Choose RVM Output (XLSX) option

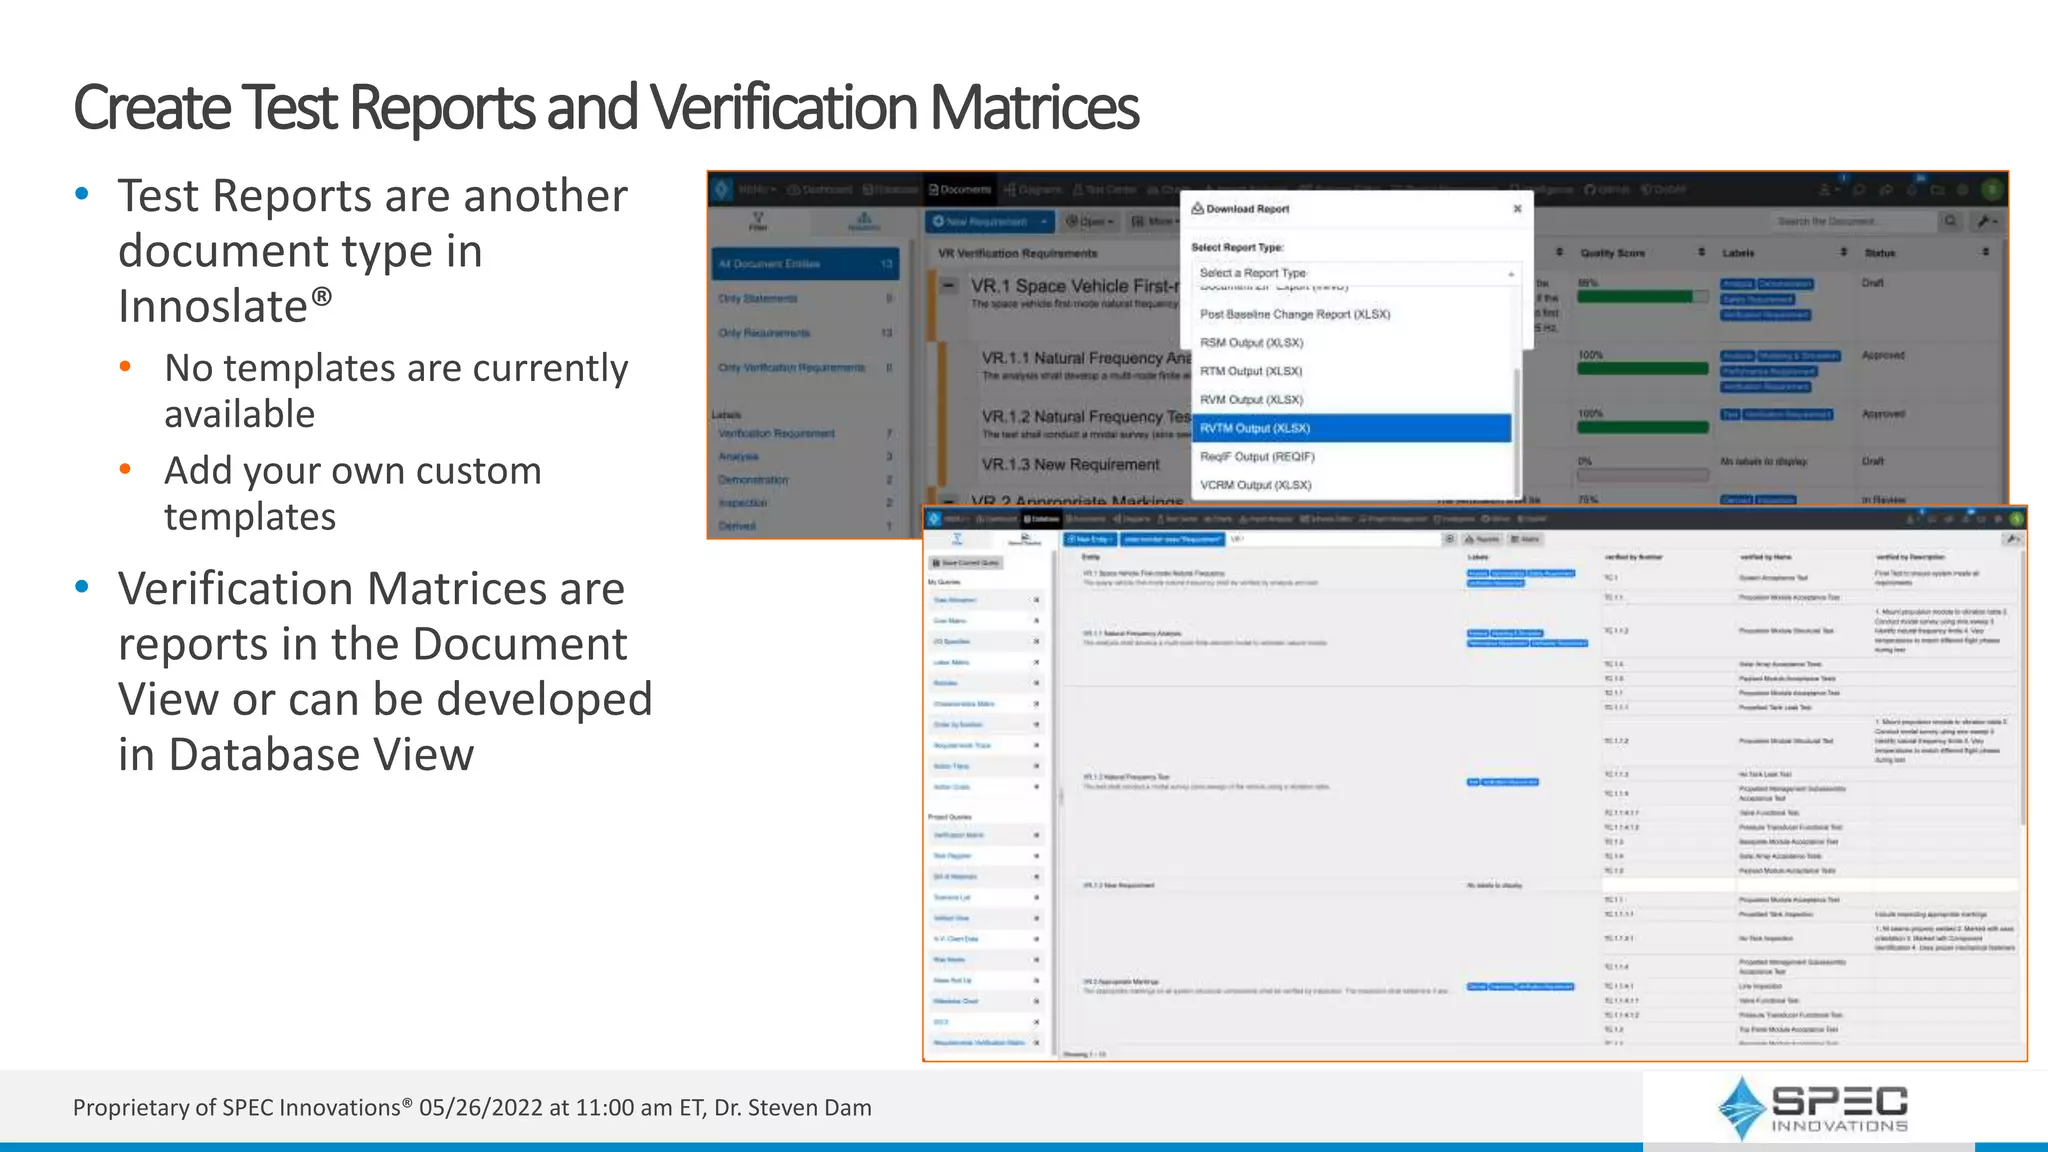coord(1351,399)
